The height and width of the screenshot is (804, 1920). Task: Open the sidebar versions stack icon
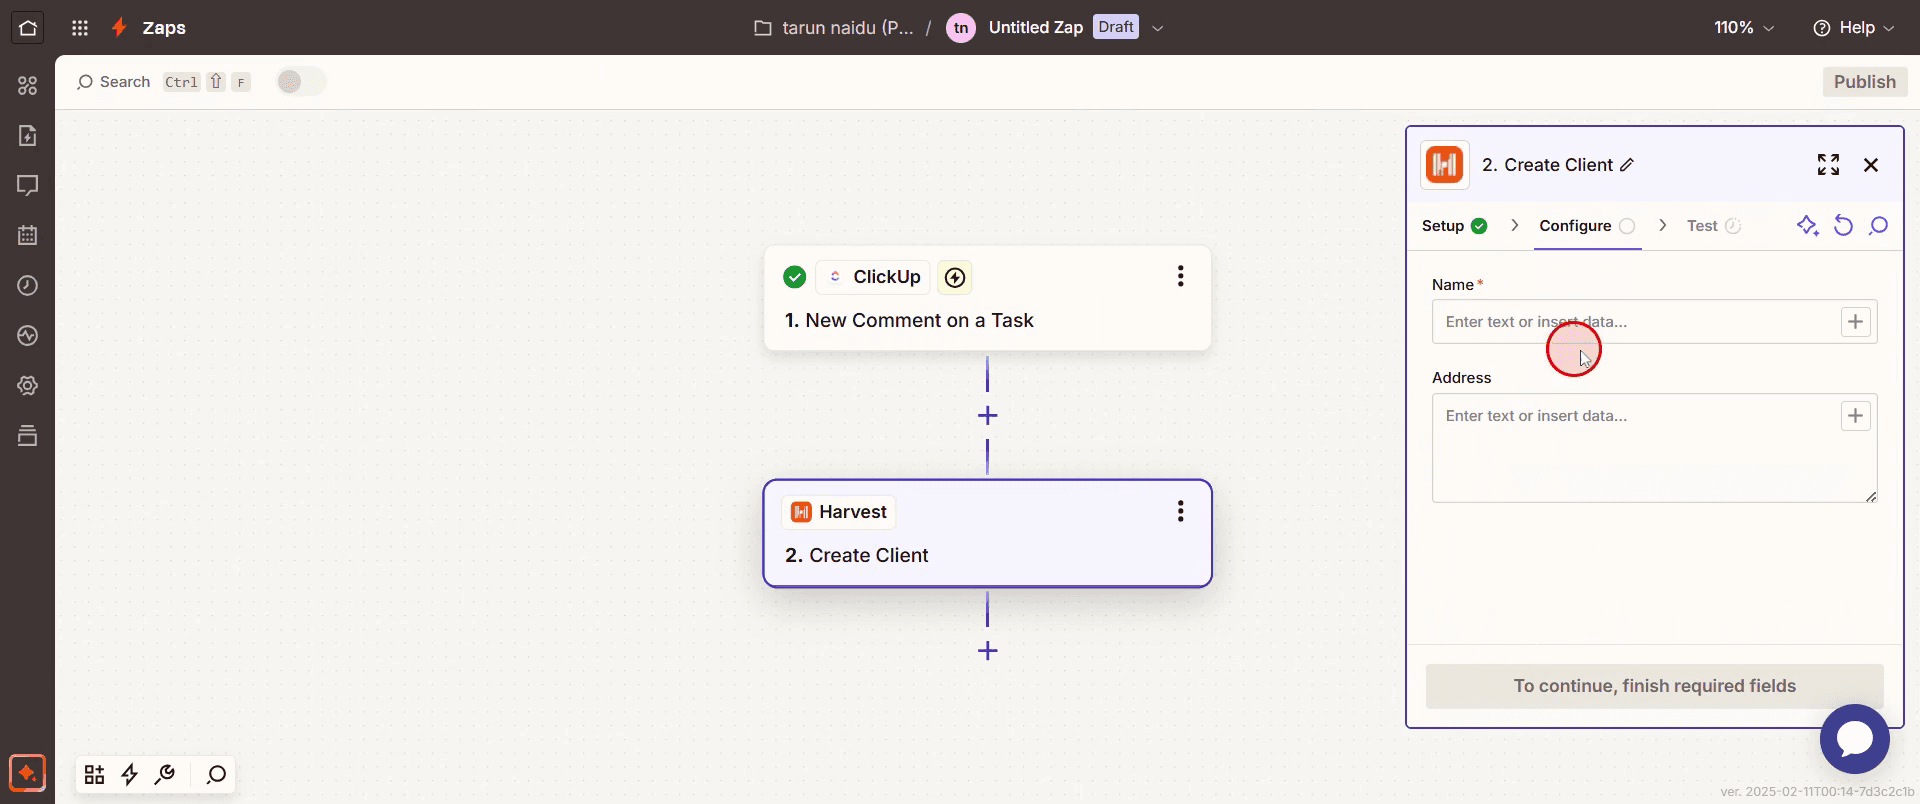28,435
